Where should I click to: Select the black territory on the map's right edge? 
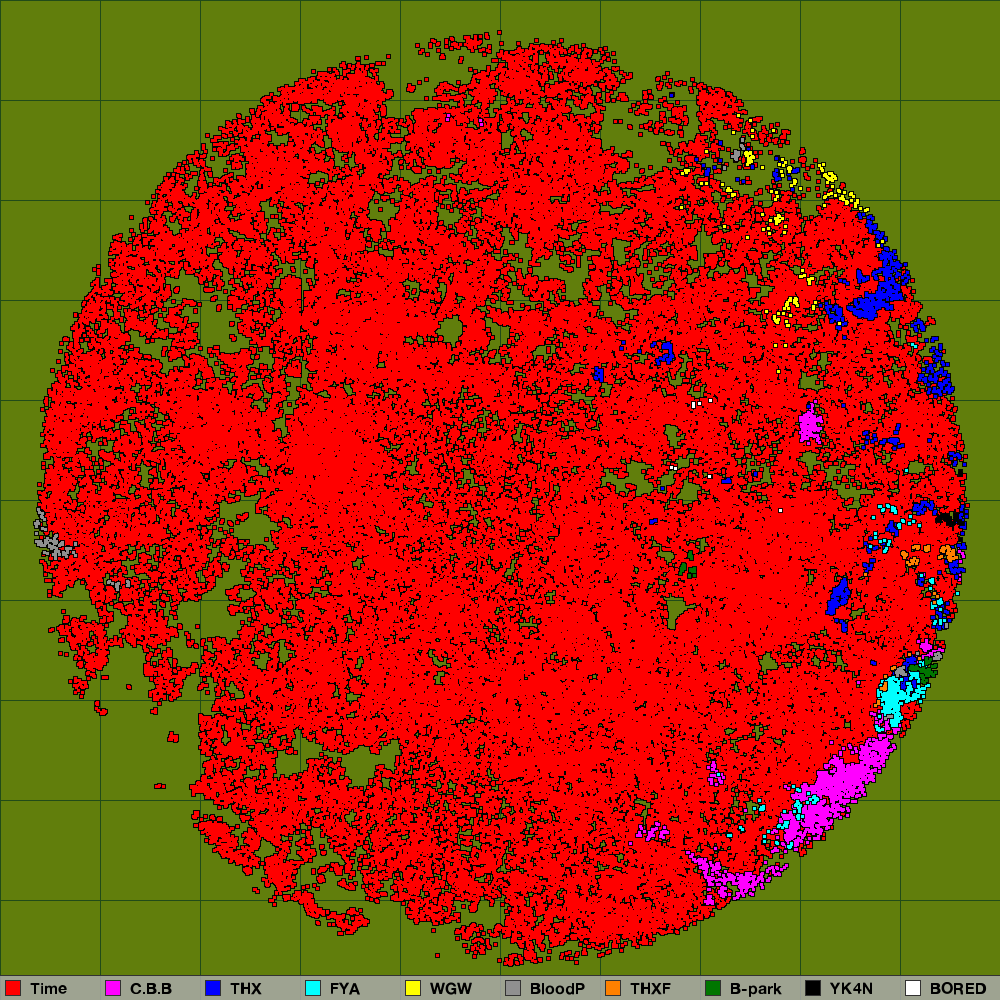[x=950, y=519]
